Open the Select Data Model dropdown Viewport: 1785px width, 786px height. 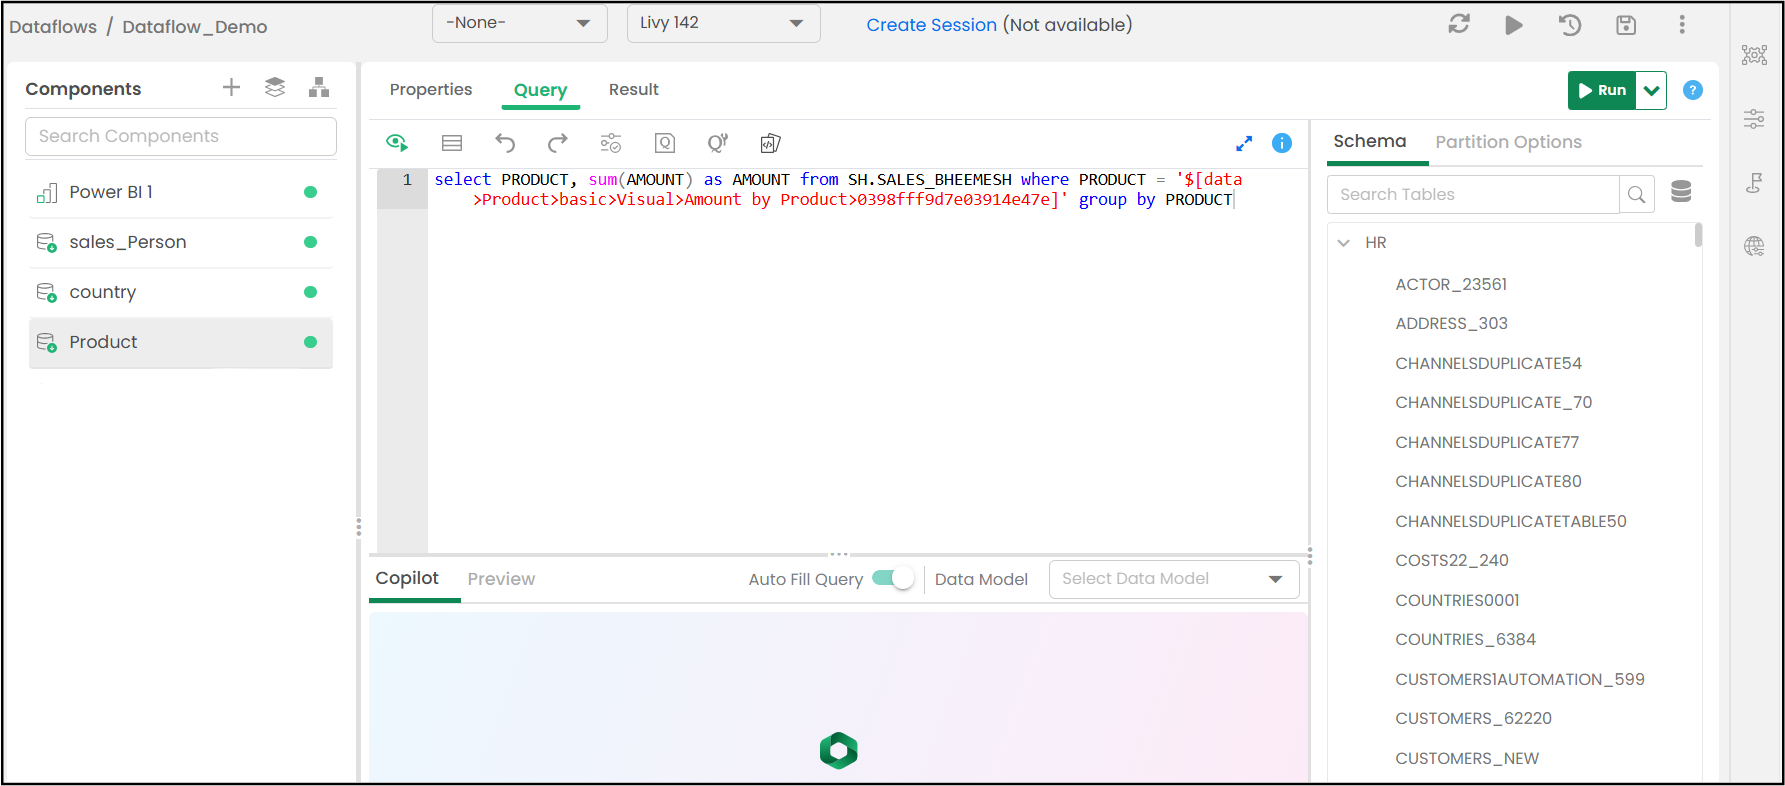(x=1174, y=579)
